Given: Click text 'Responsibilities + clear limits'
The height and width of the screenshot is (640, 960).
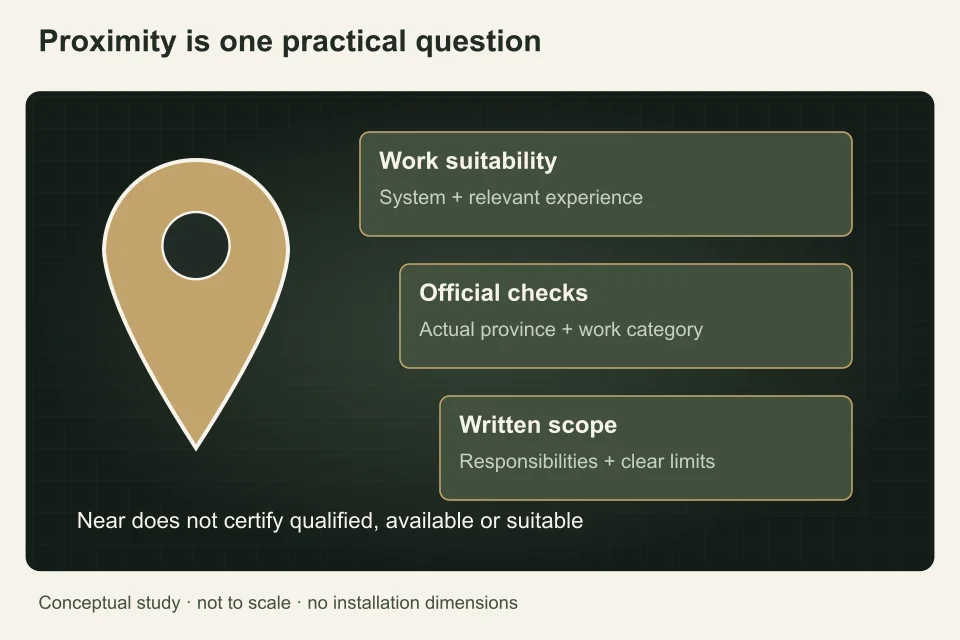Looking at the screenshot, I should coord(587,461).
